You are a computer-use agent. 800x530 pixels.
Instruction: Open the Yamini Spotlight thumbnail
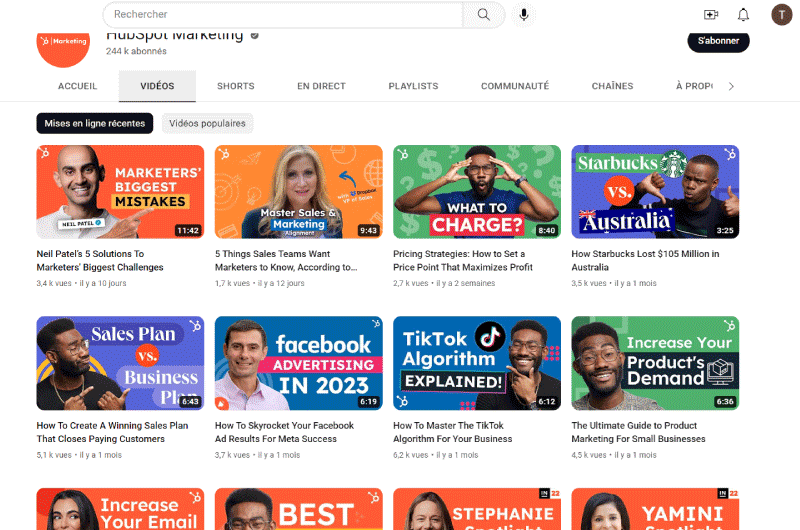[655, 509]
